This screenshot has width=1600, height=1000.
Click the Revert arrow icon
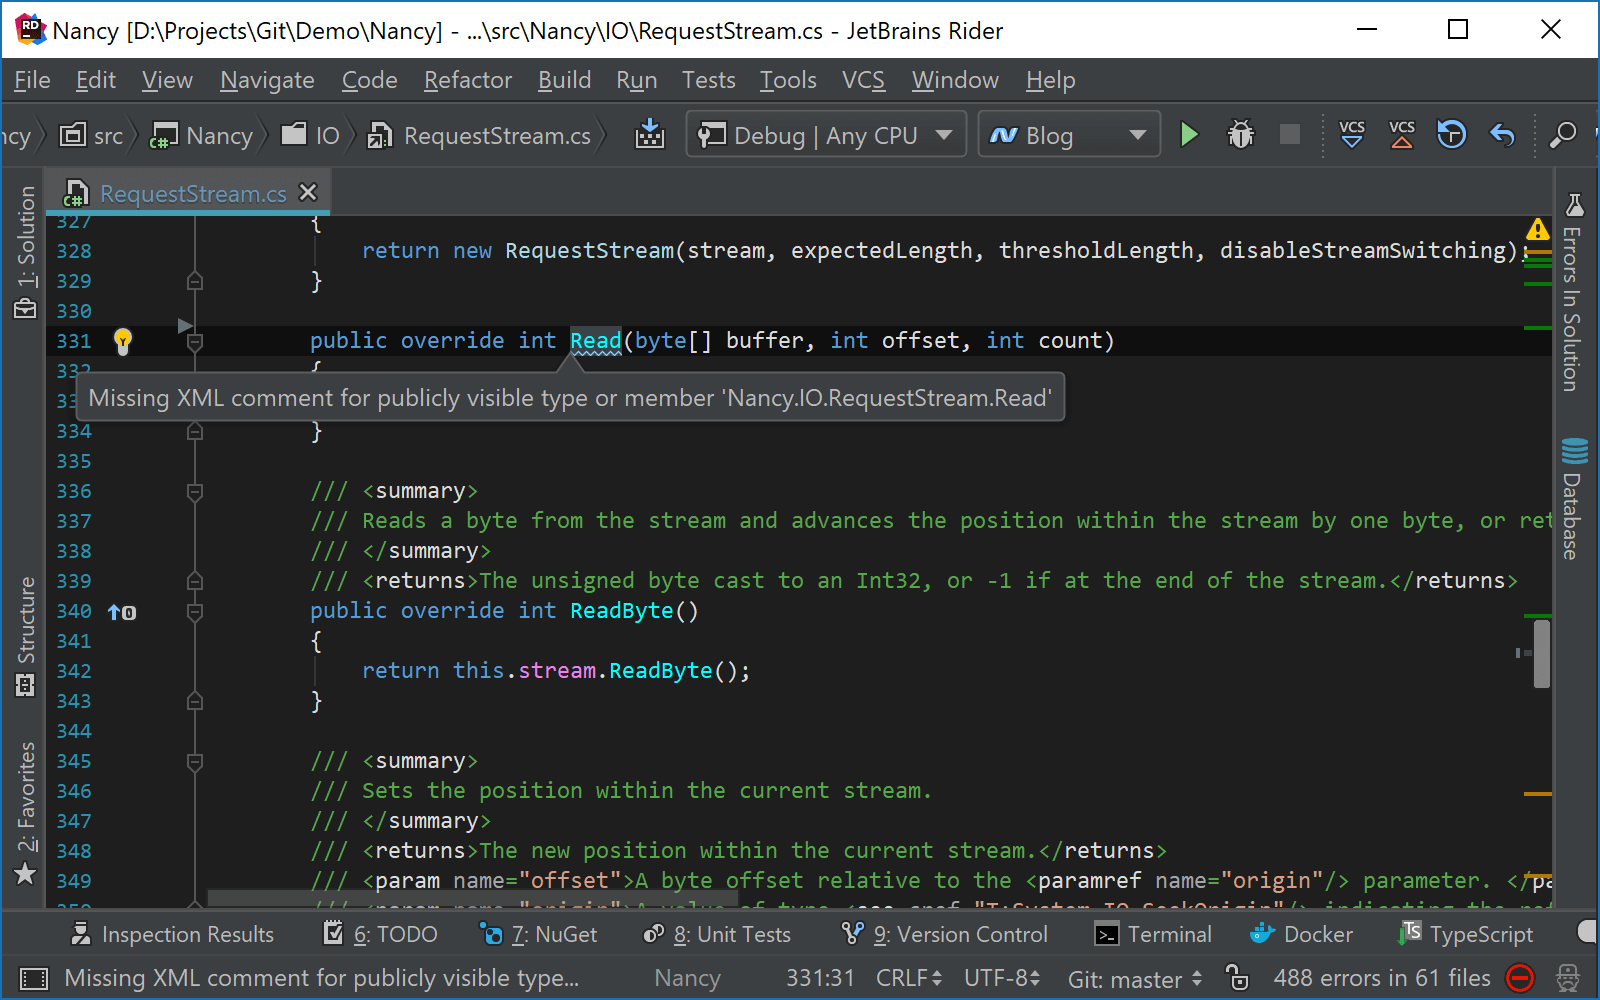point(1502,134)
